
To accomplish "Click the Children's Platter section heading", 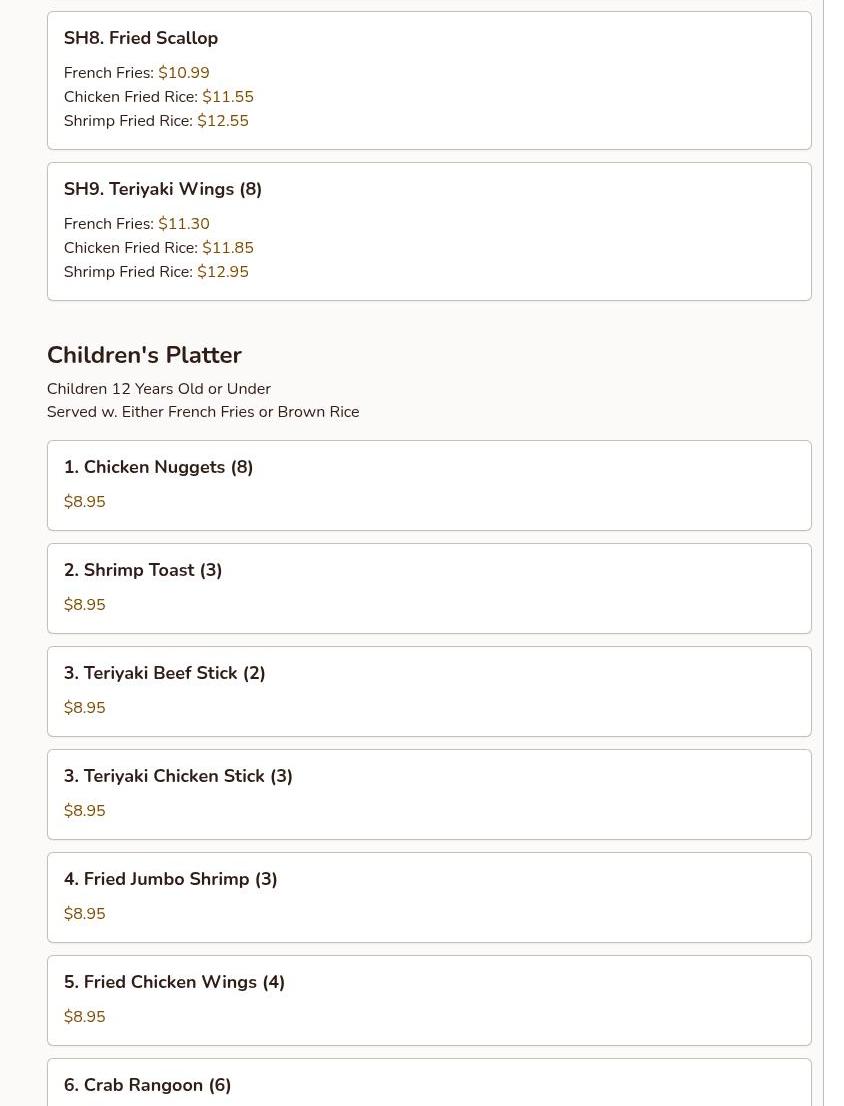I will click(x=144, y=355).
